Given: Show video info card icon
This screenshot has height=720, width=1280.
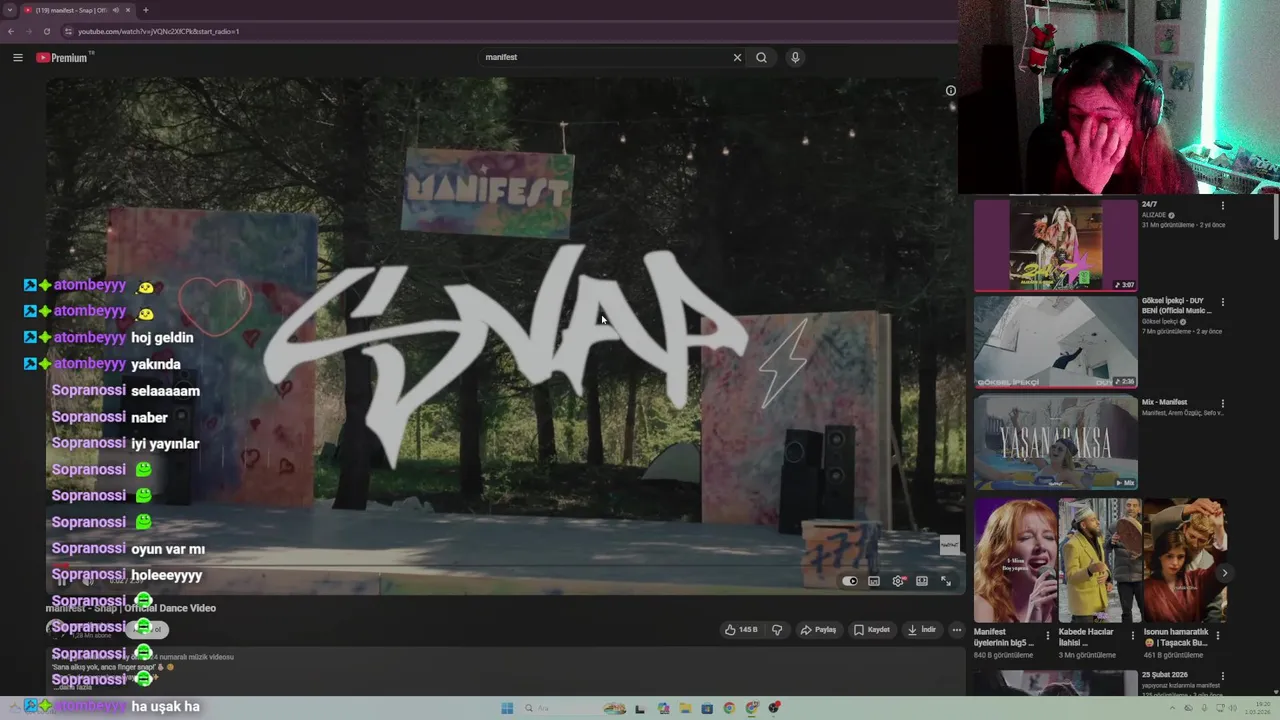Looking at the screenshot, I should [x=951, y=90].
